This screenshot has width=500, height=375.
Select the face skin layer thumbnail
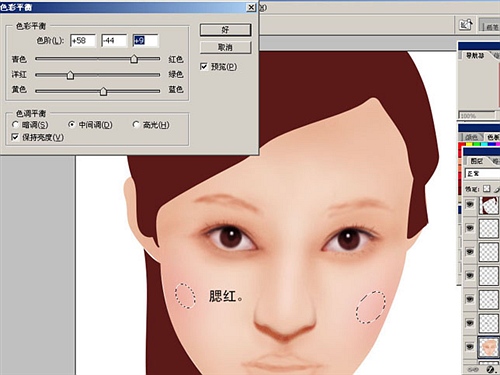tap(489, 347)
